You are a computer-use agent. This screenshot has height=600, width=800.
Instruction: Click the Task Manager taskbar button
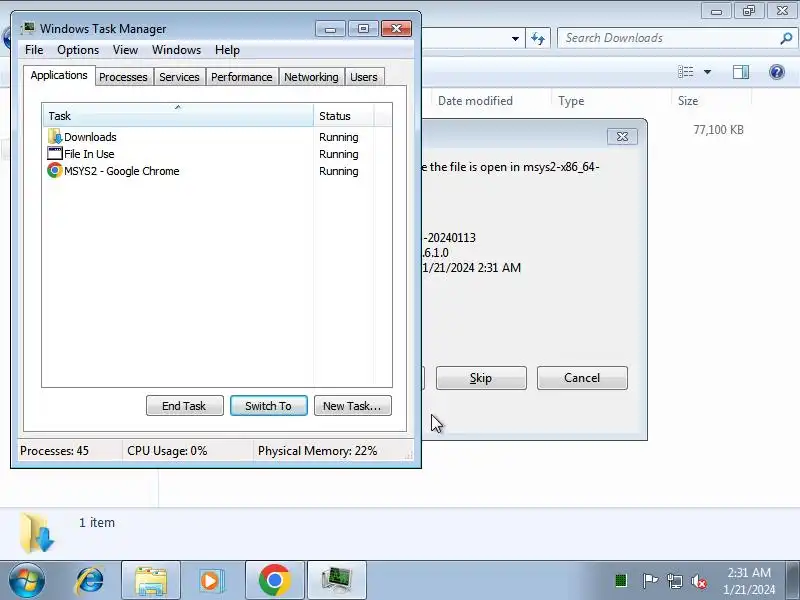coord(337,581)
